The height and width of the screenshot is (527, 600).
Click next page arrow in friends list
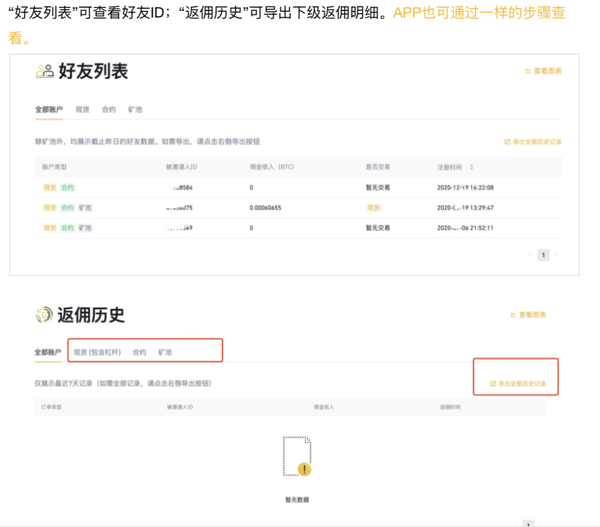click(556, 256)
